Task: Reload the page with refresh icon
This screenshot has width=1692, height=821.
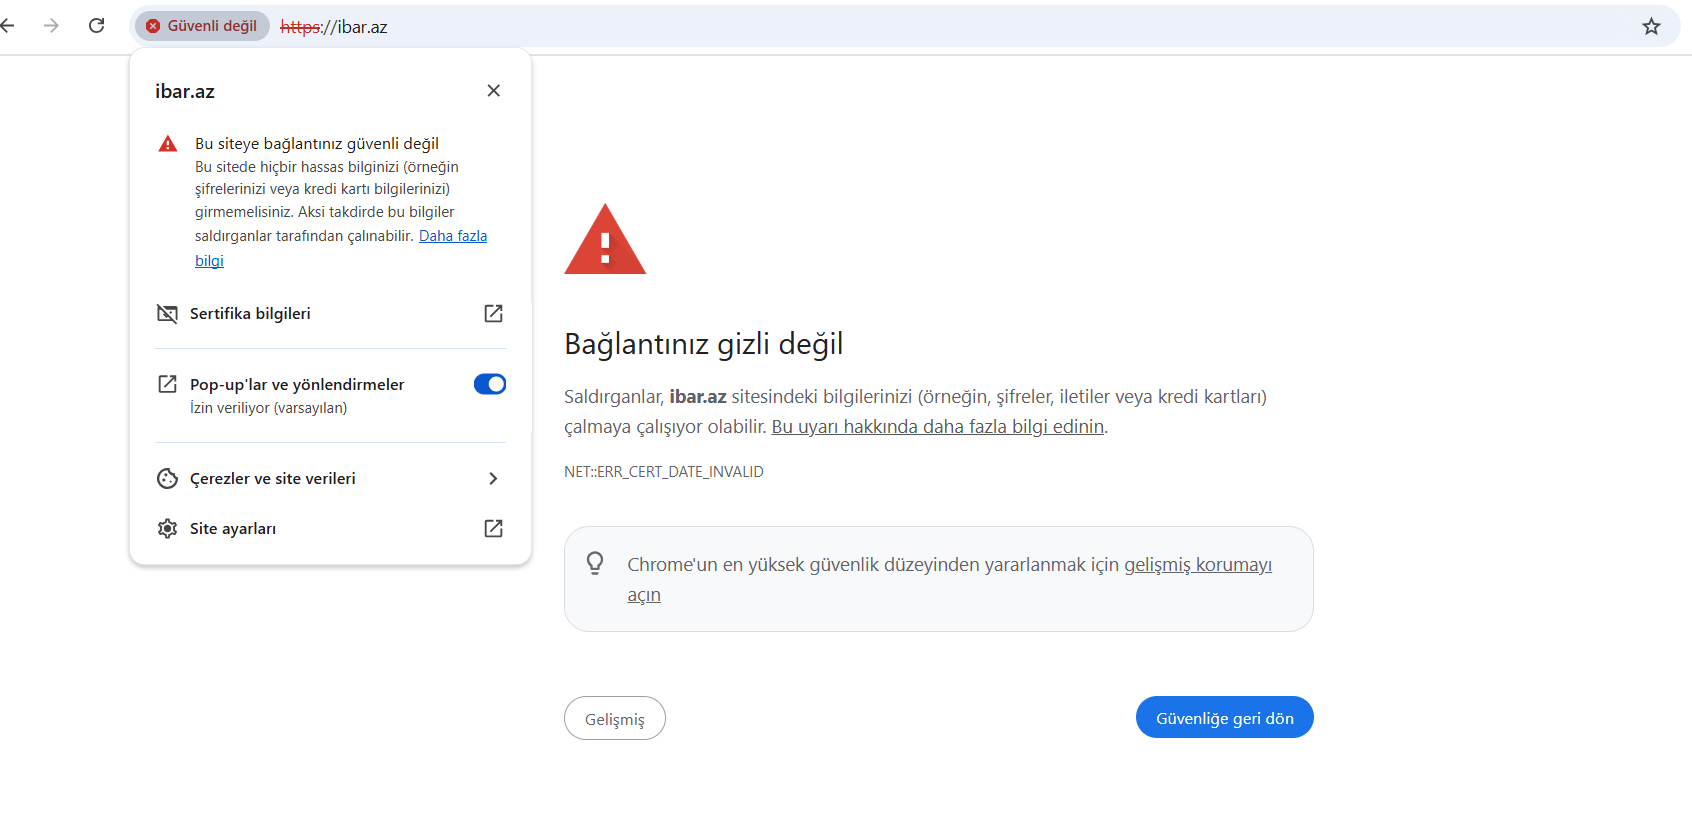Action: point(97,26)
